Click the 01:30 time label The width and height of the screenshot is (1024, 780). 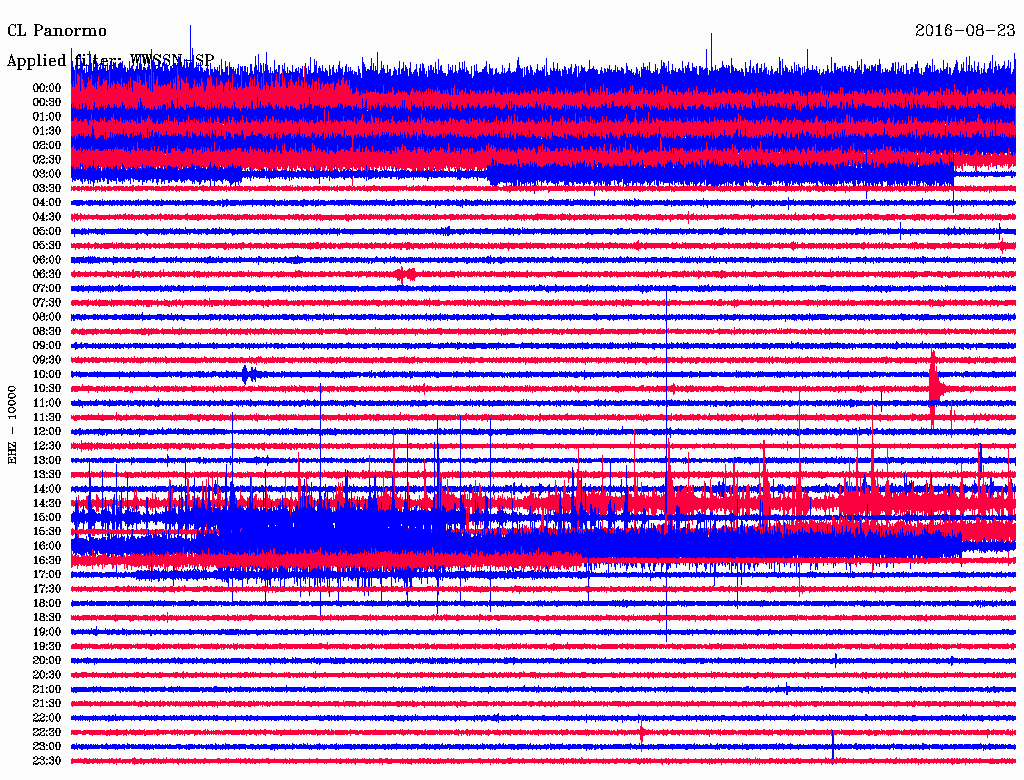click(x=46, y=131)
